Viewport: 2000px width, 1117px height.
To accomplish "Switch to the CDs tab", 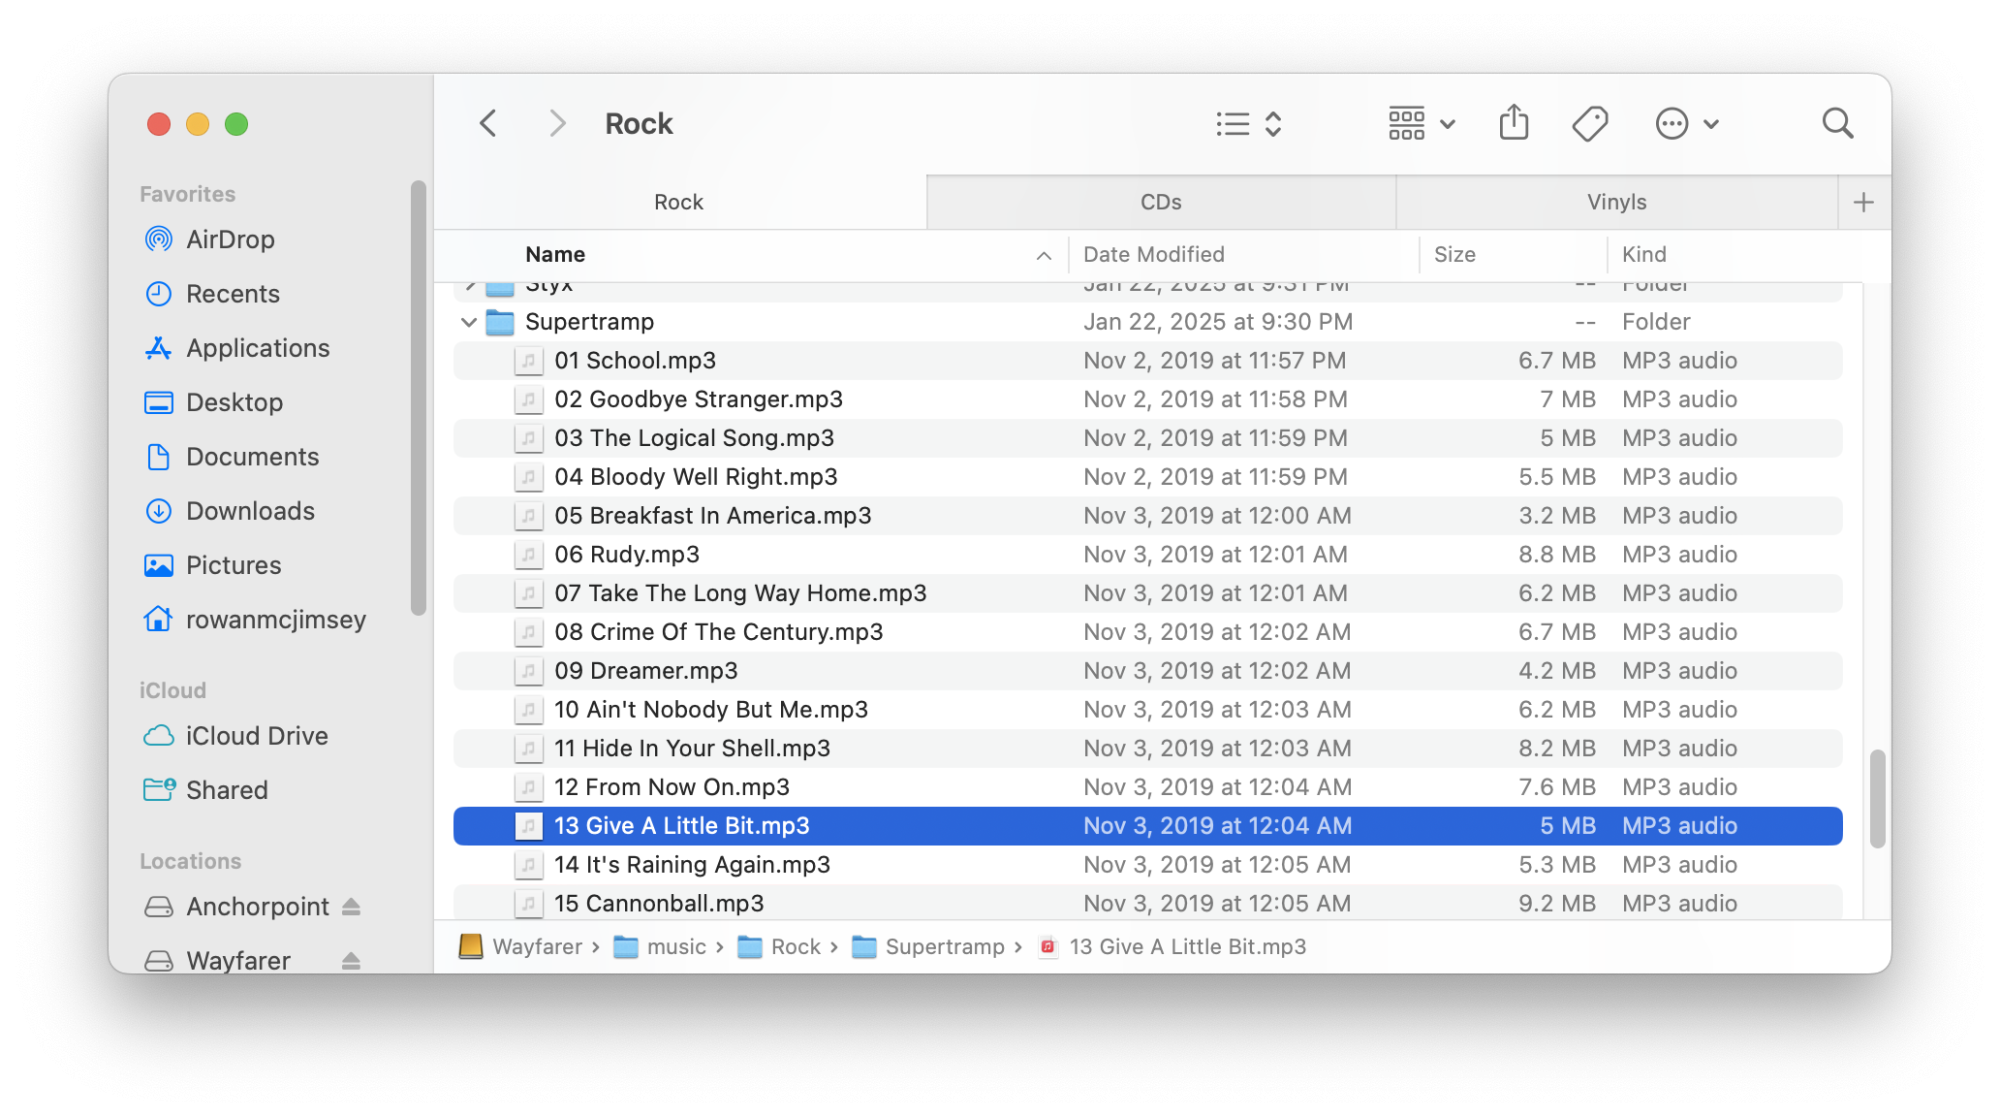I will point(1160,203).
